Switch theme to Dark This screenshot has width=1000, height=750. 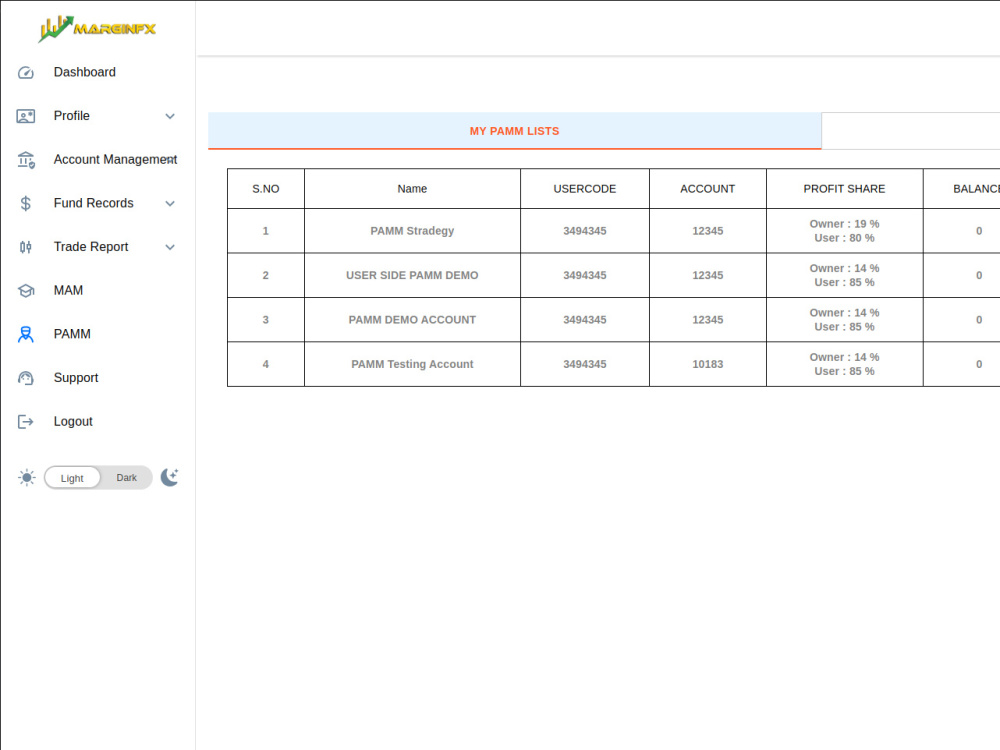tap(126, 478)
